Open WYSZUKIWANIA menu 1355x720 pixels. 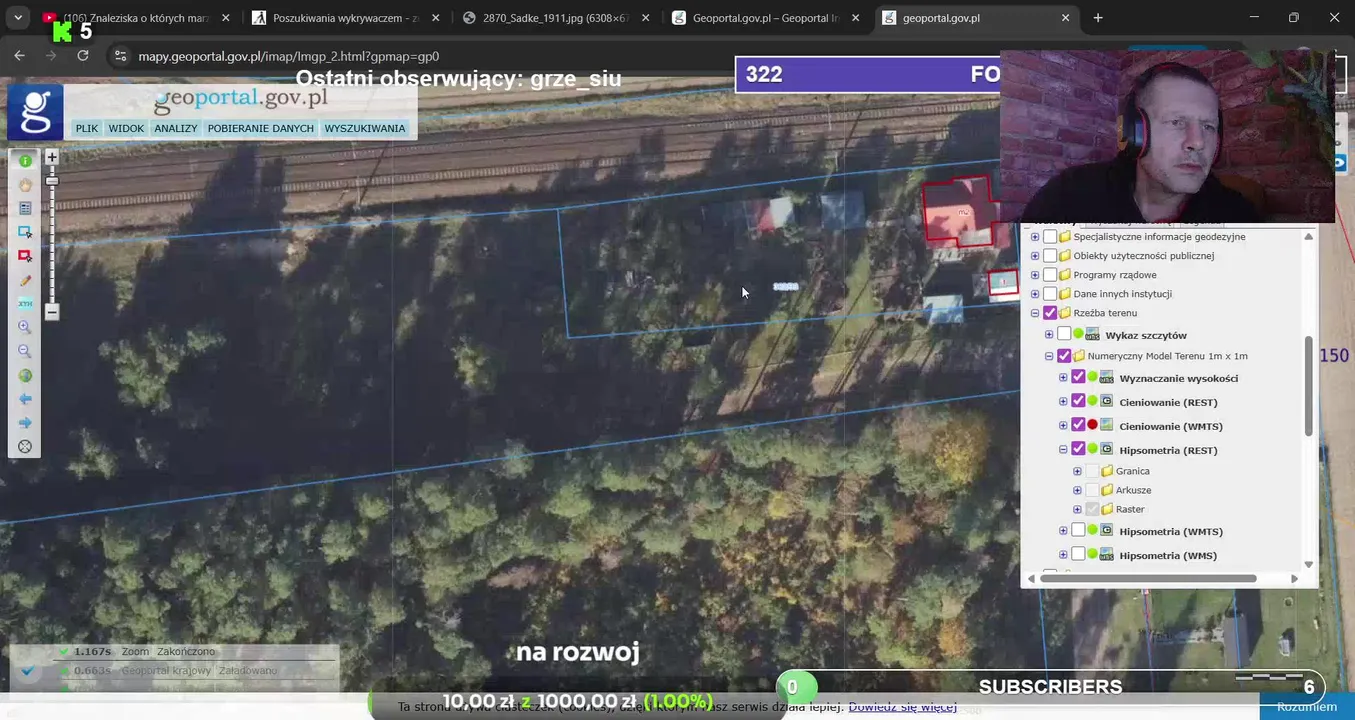[365, 128]
